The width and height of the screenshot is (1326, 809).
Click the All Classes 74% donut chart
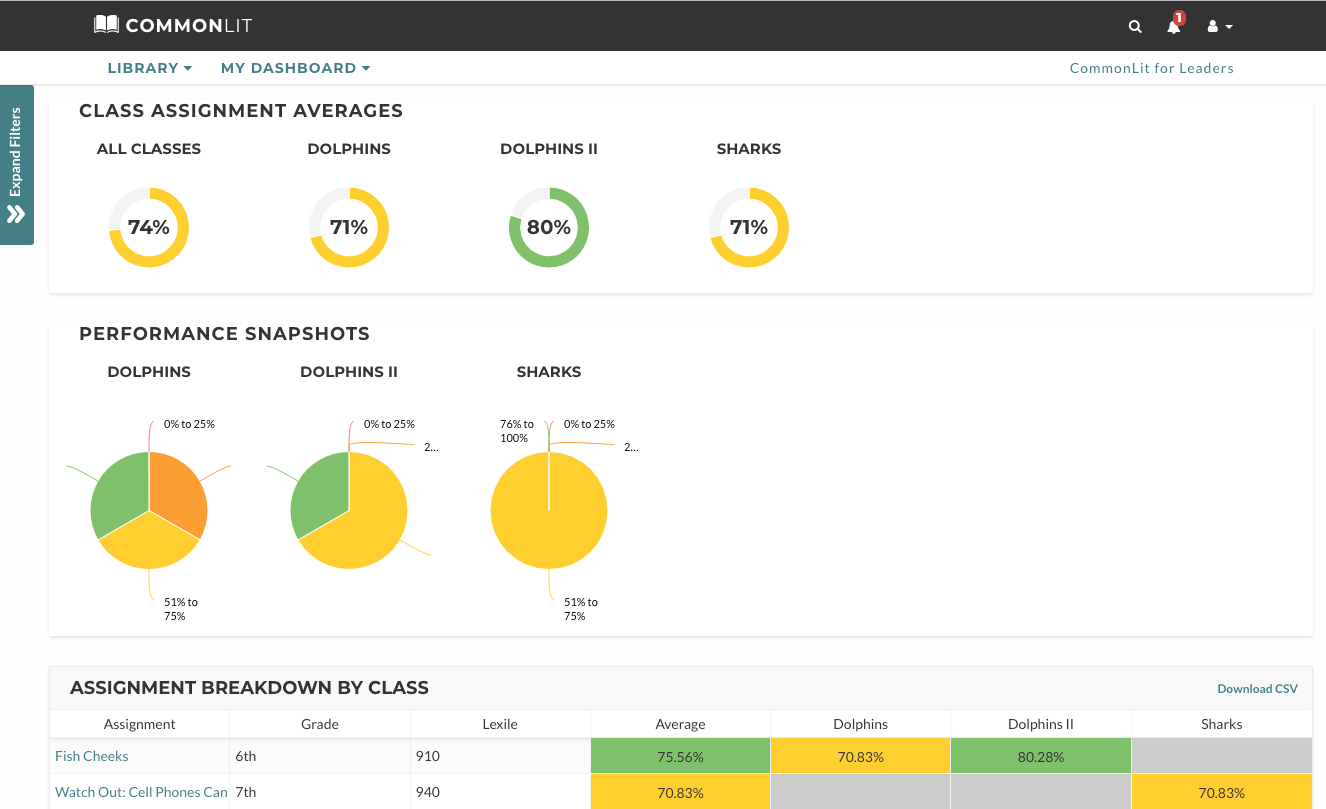click(x=149, y=227)
